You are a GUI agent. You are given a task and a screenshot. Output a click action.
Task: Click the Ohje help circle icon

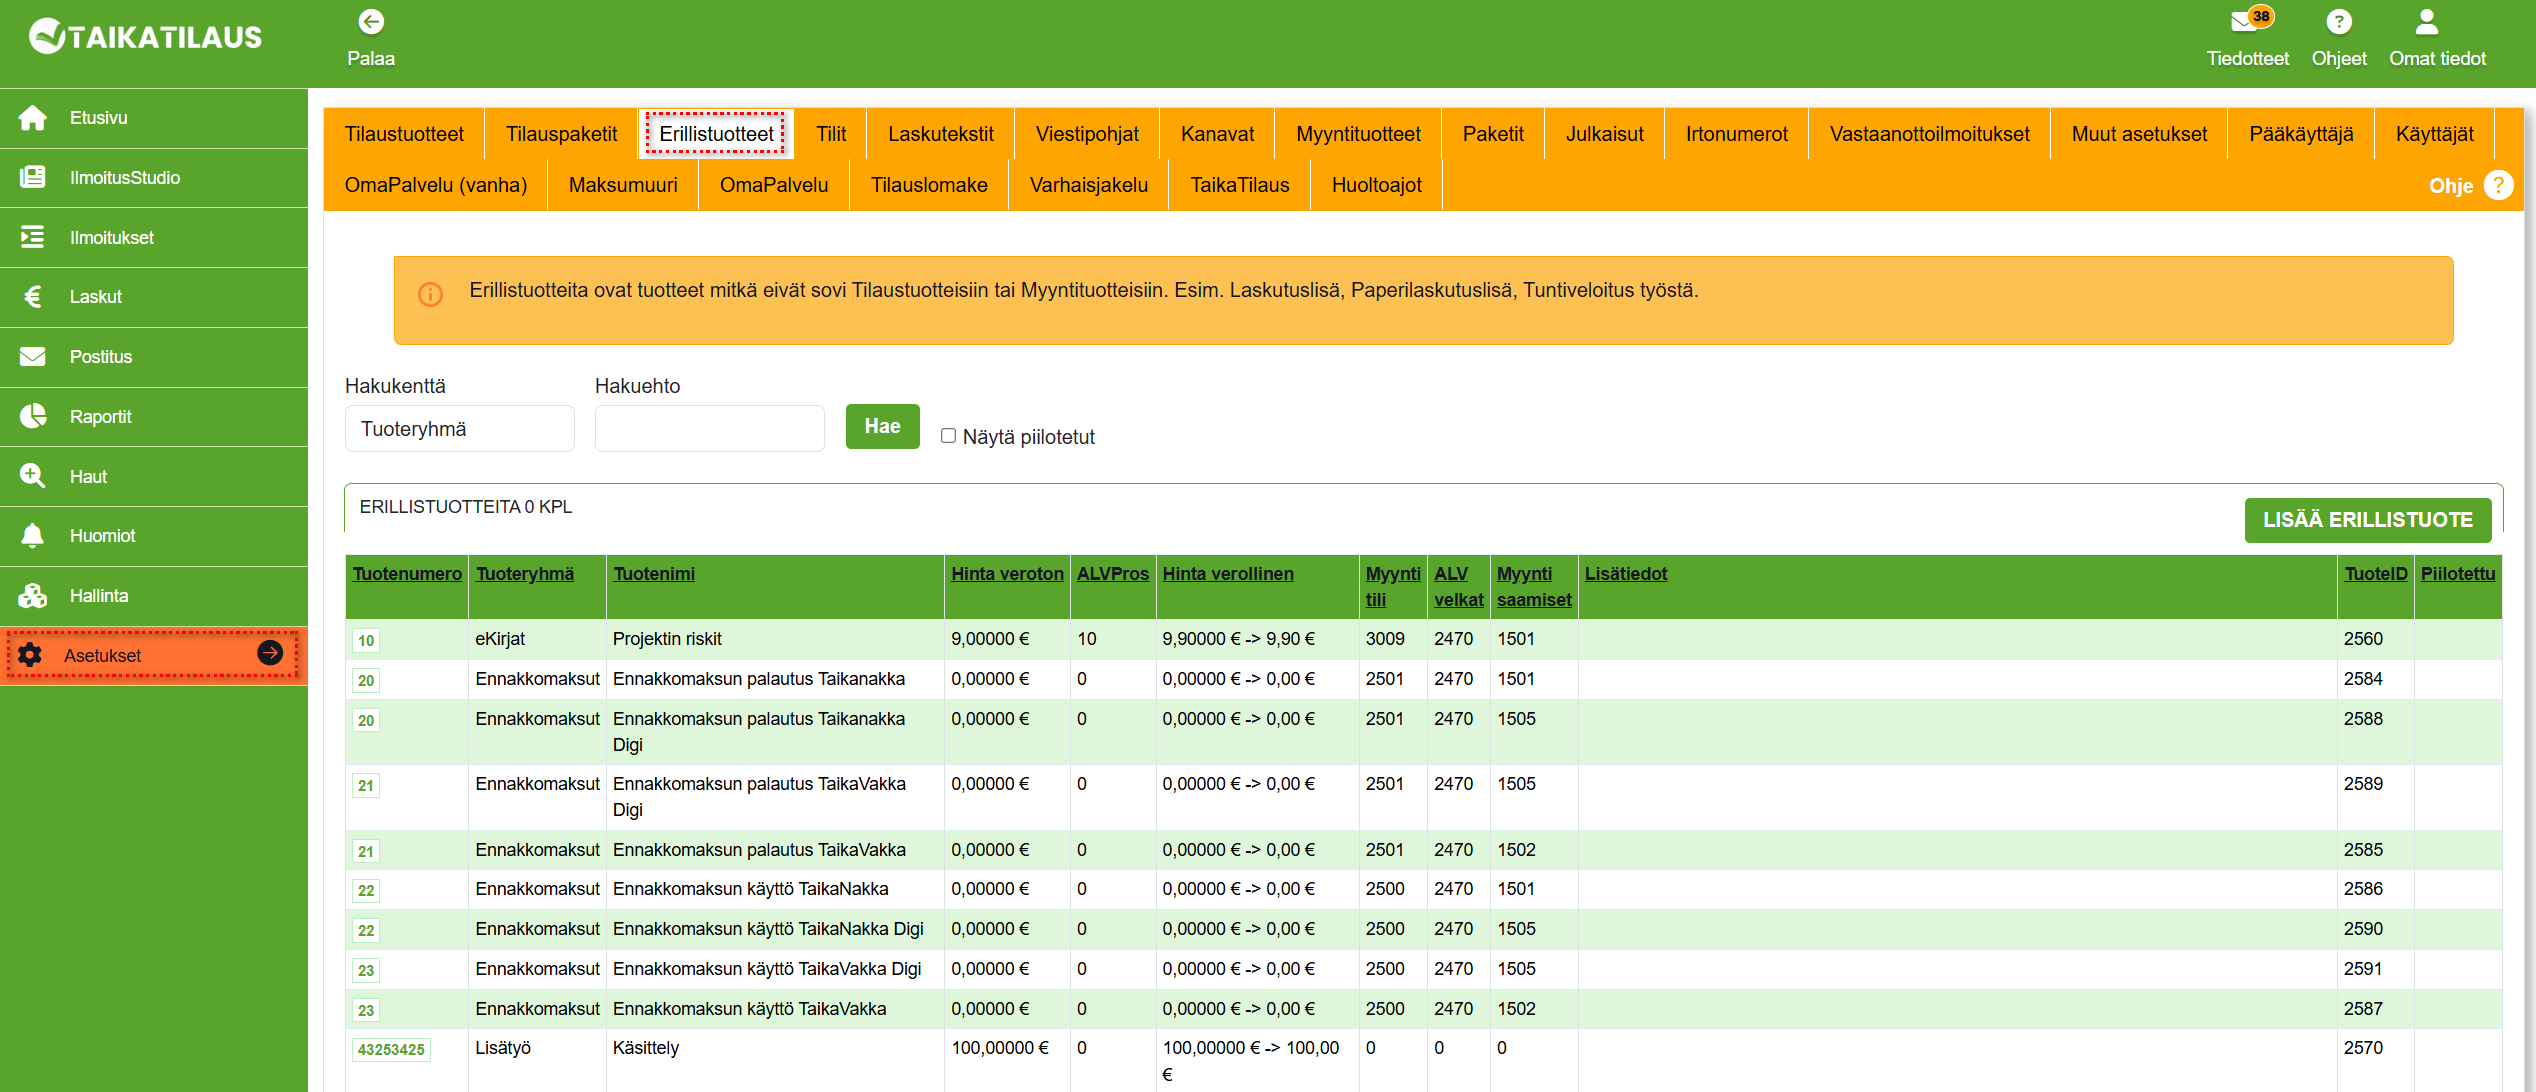[x=2498, y=185]
